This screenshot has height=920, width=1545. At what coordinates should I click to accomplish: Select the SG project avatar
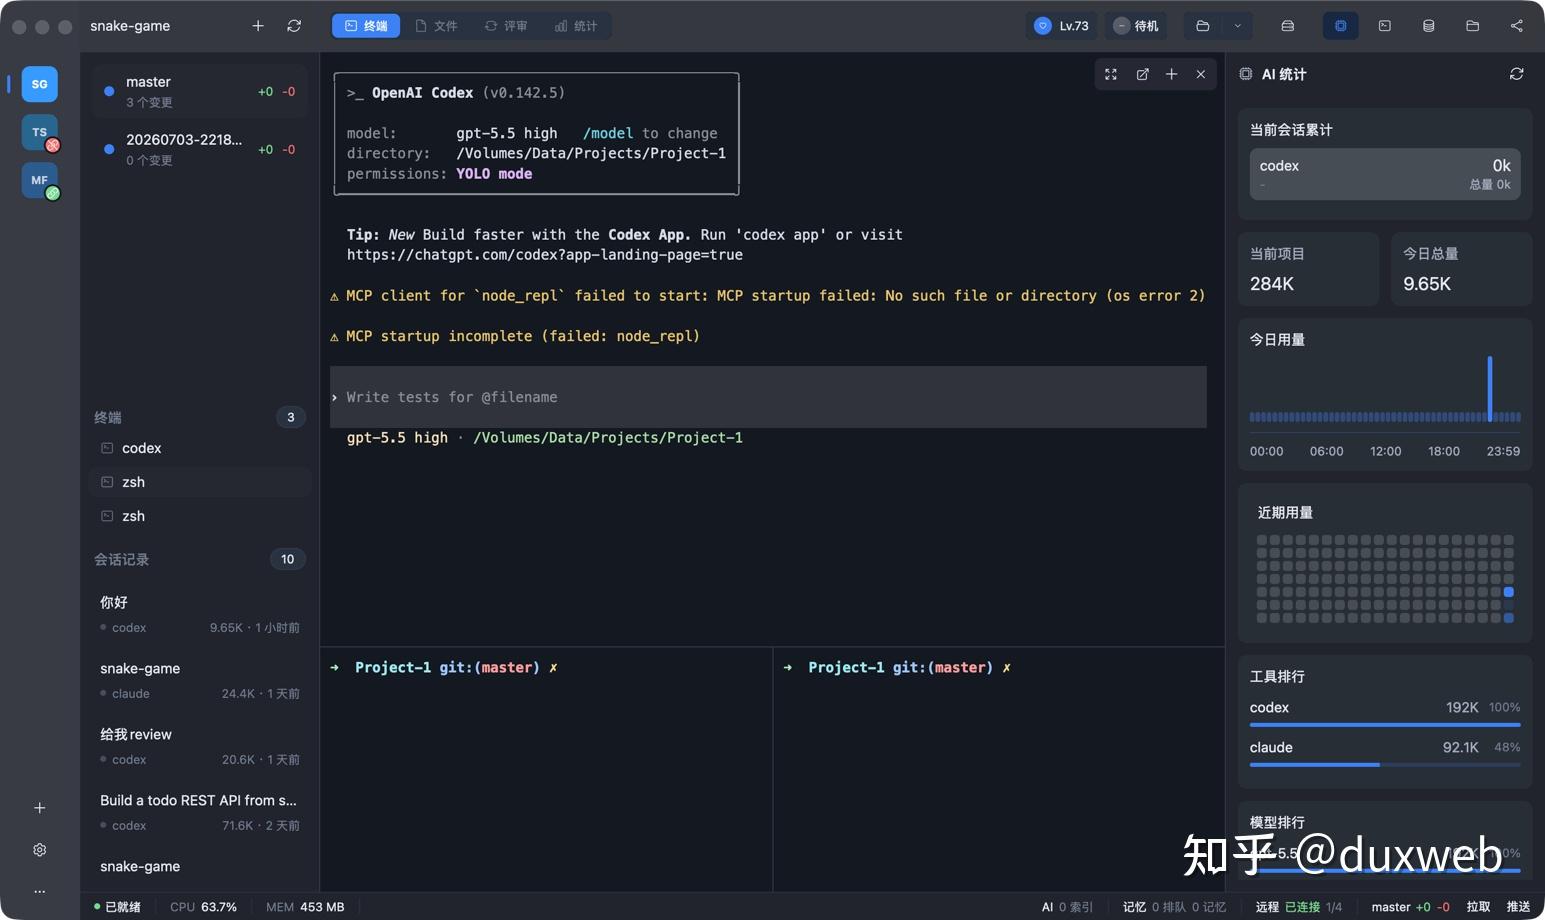(40, 84)
